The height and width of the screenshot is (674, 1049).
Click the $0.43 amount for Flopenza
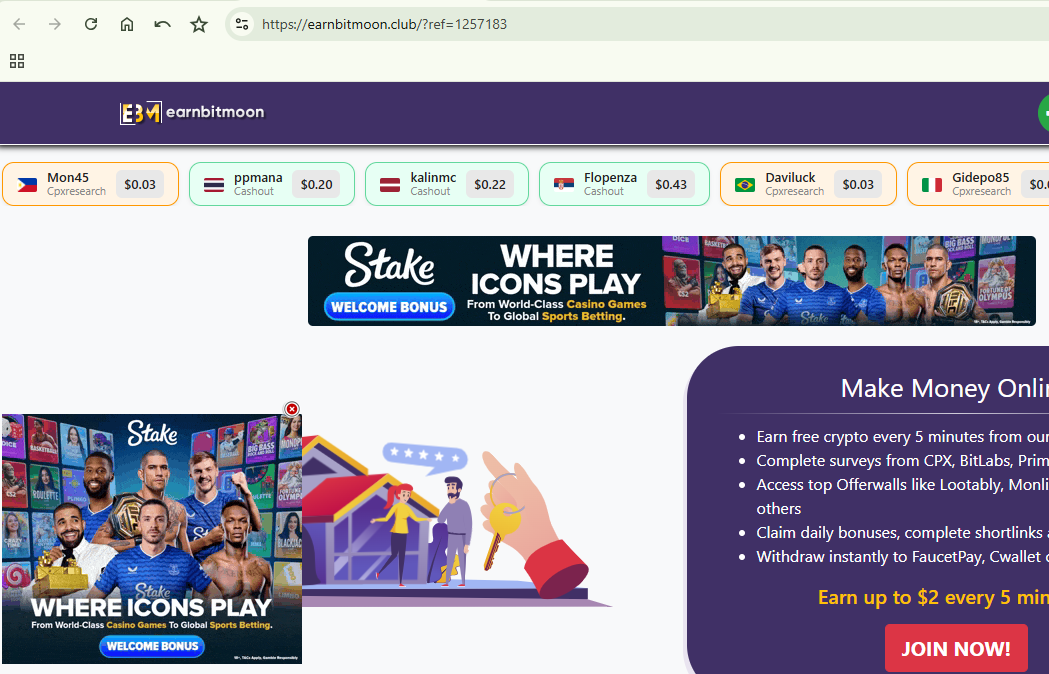671,184
